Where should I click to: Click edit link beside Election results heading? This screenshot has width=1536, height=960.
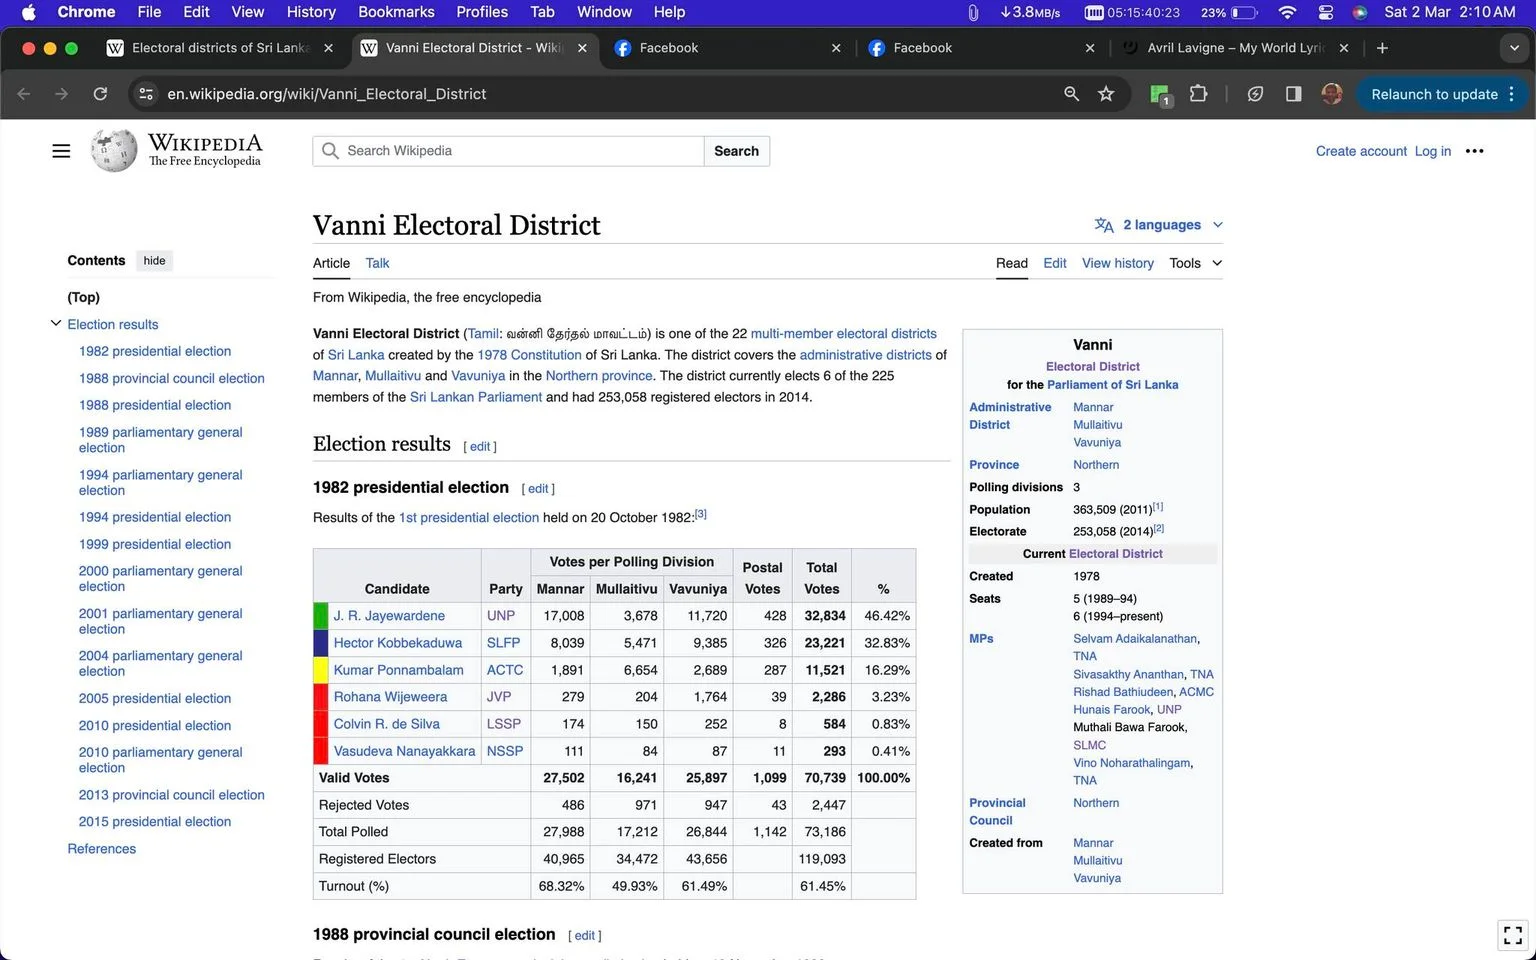[x=480, y=447]
